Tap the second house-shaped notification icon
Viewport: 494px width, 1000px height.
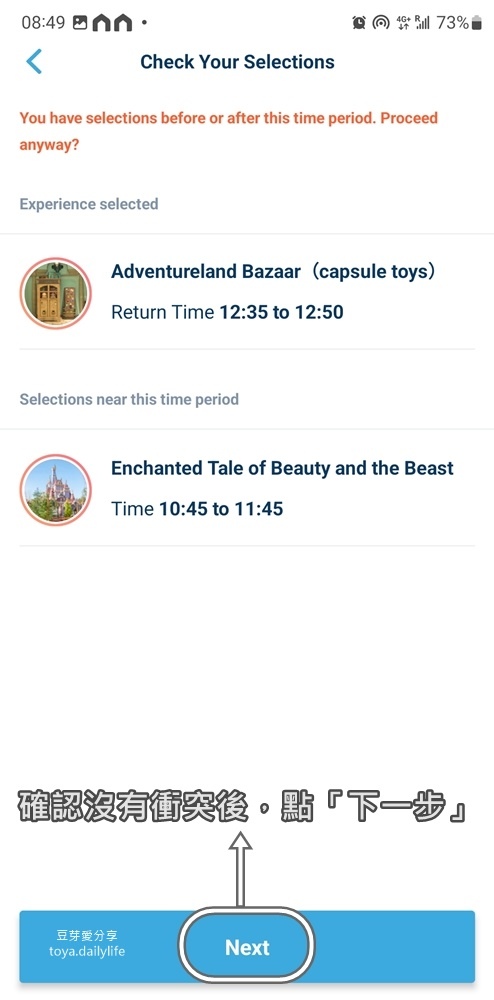(x=122, y=23)
